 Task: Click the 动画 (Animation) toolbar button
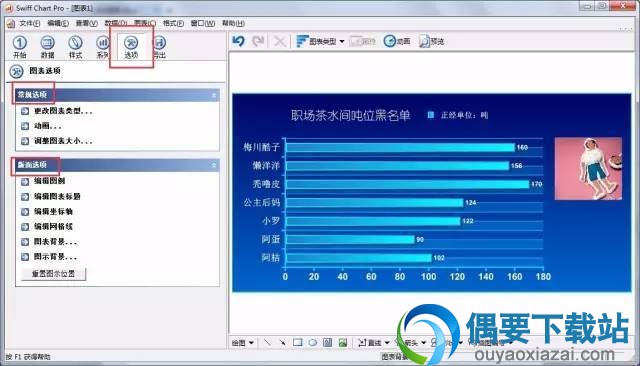(x=397, y=41)
